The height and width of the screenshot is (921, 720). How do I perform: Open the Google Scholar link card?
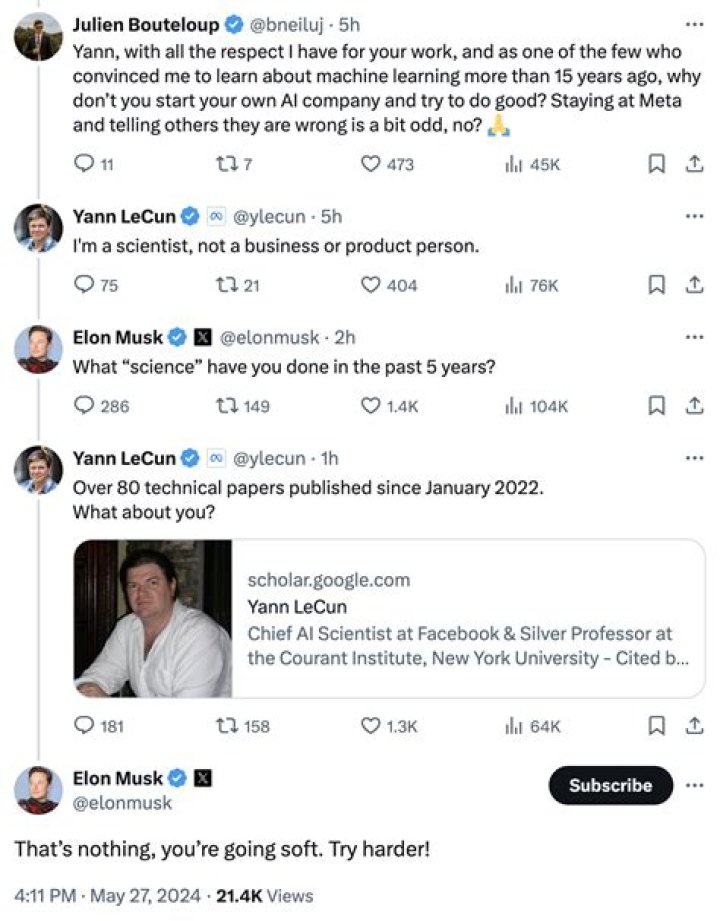[388, 618]
